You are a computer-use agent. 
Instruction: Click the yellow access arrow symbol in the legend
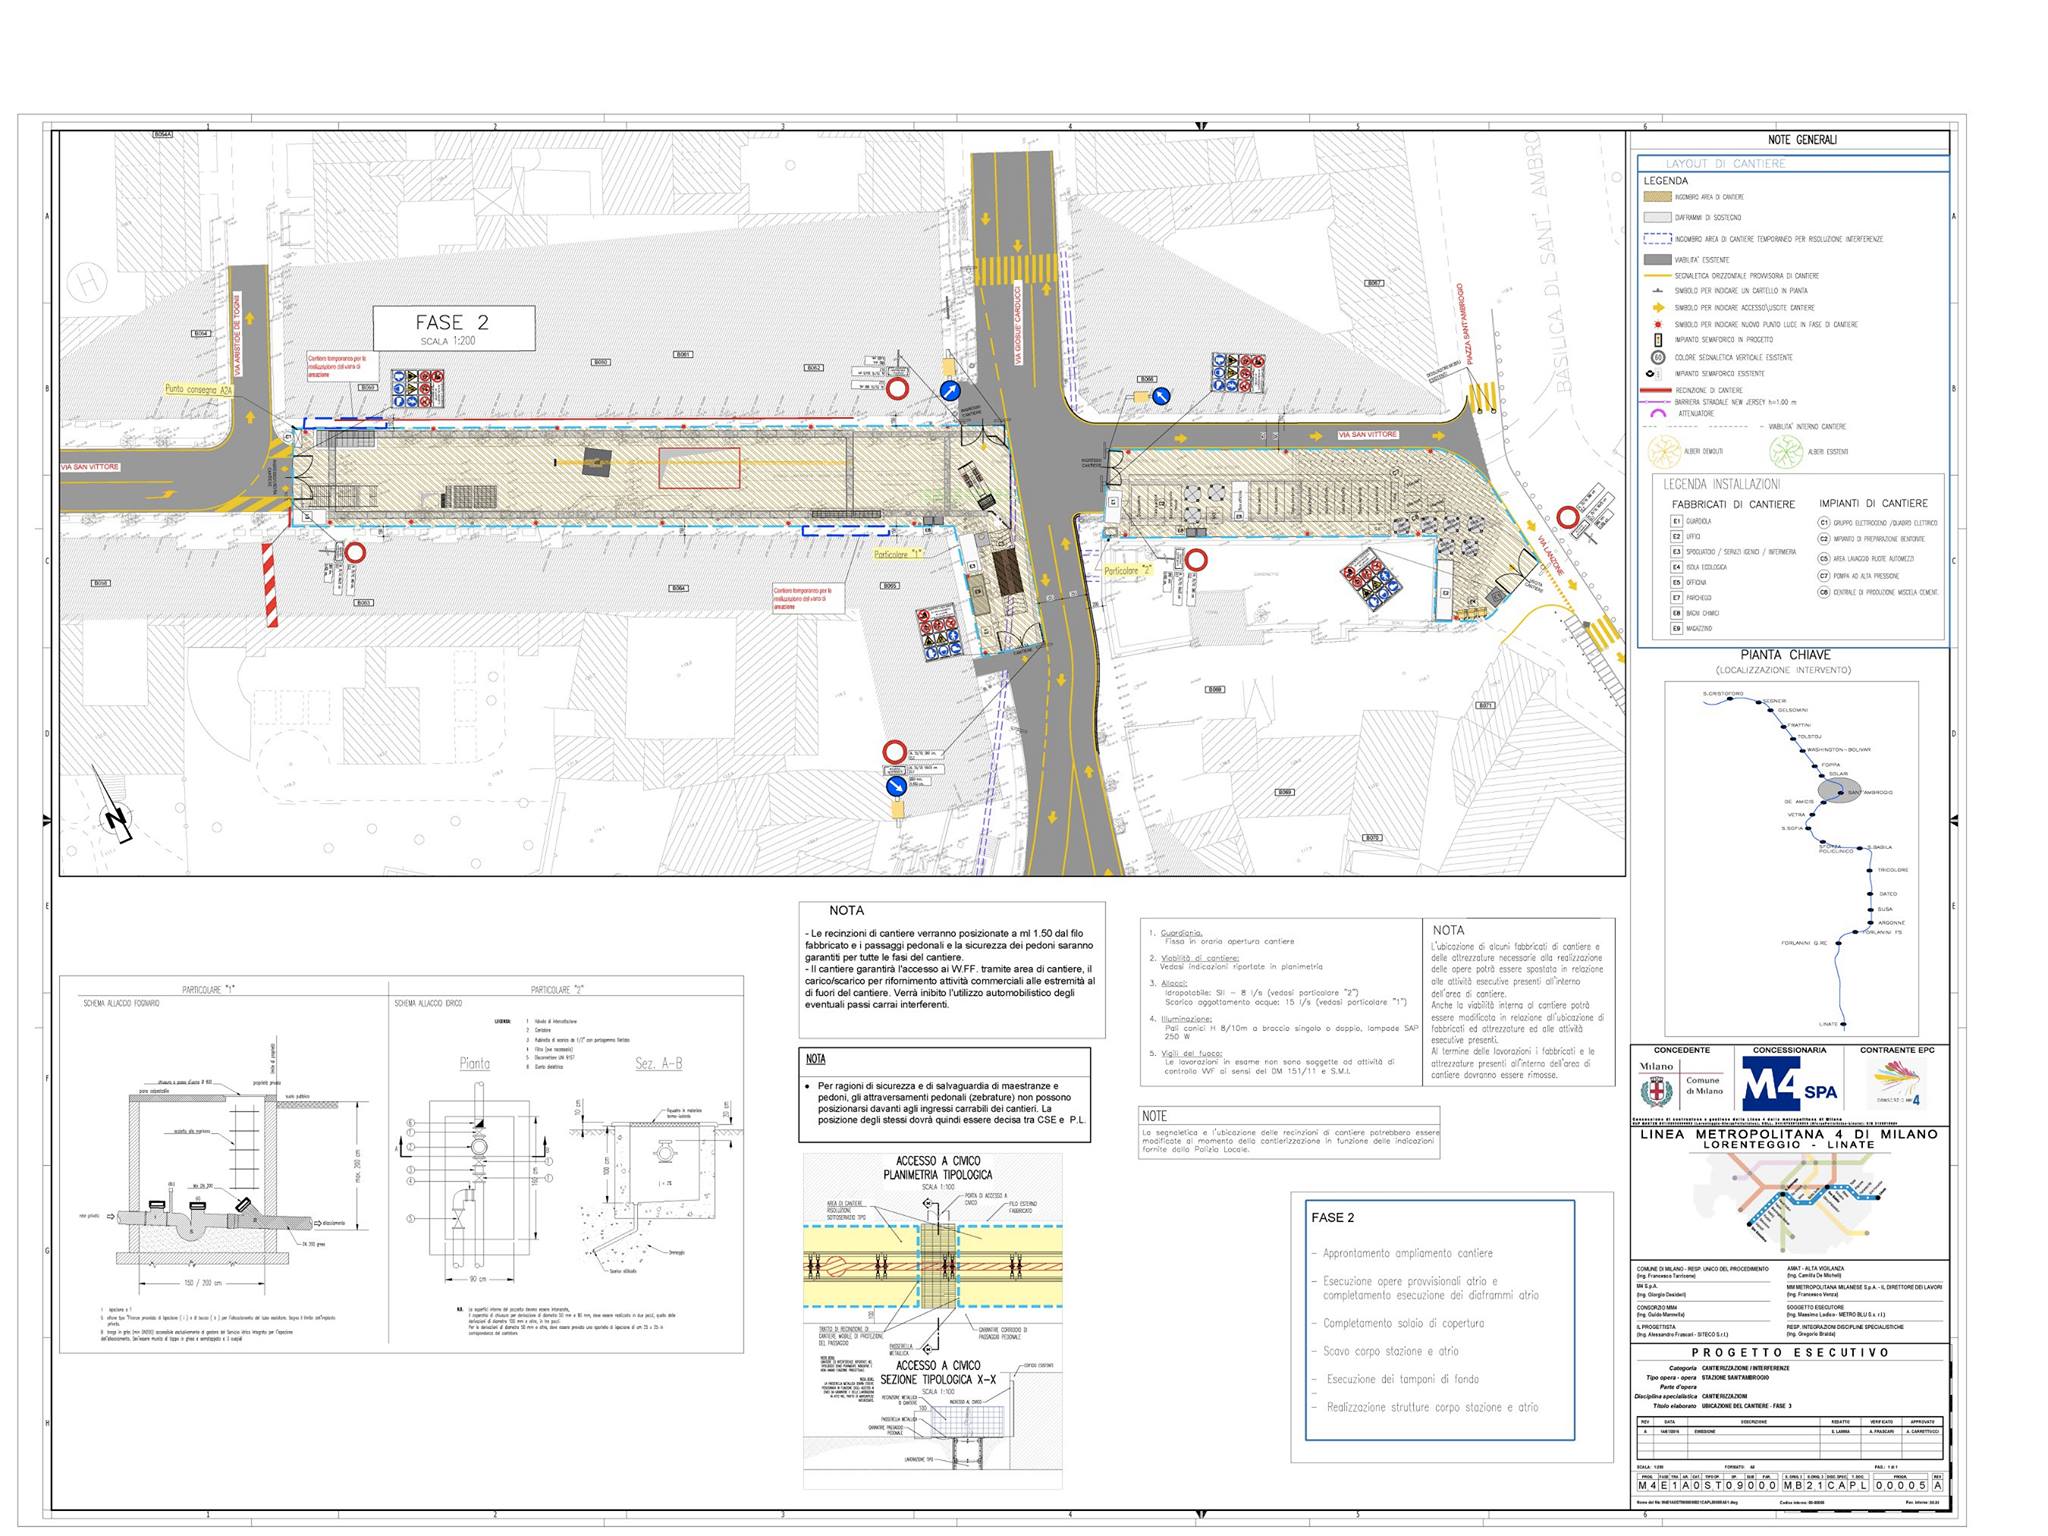coord(1658,308)
